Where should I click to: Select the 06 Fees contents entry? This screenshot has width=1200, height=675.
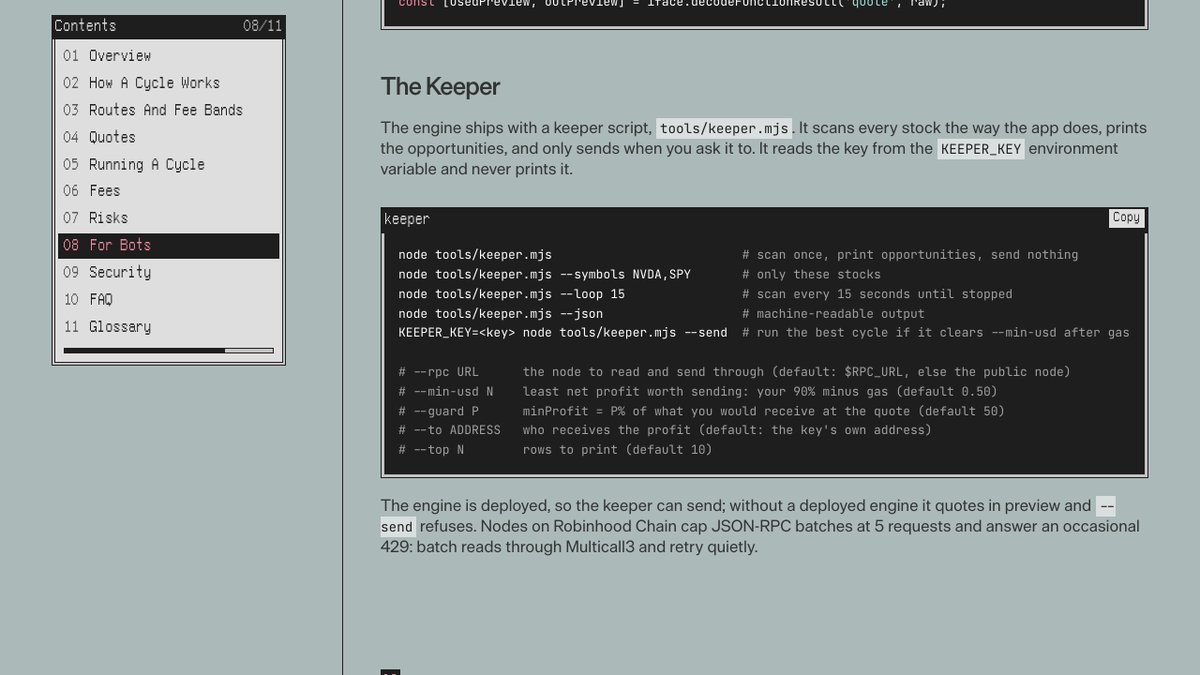(168, 191)
